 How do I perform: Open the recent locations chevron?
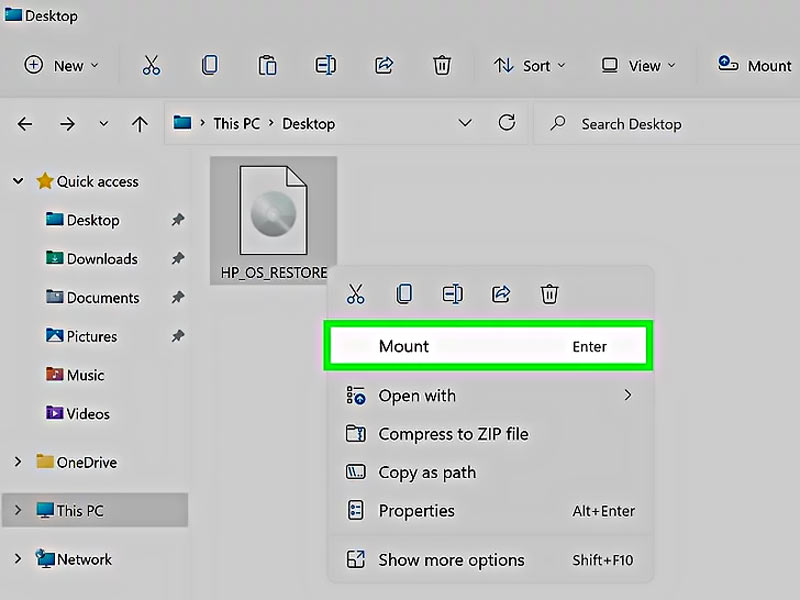point(104,123)
